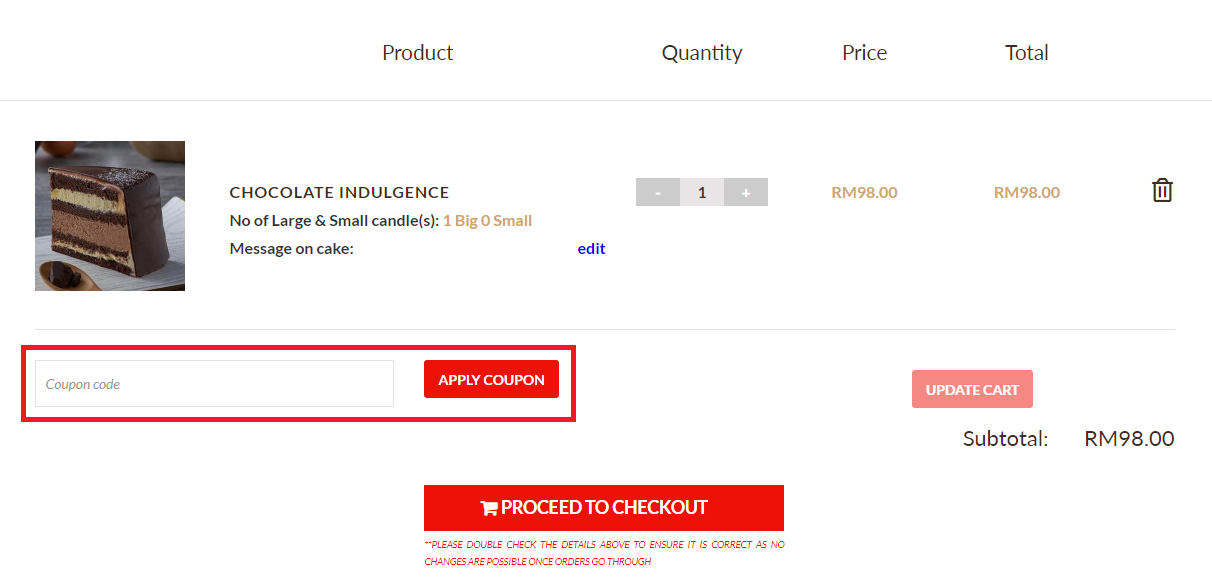Image resolution: width=1212 pixels, height=585 pixels.
Task: Click the 'Message on cake:' label
Action: pos(291,249)
